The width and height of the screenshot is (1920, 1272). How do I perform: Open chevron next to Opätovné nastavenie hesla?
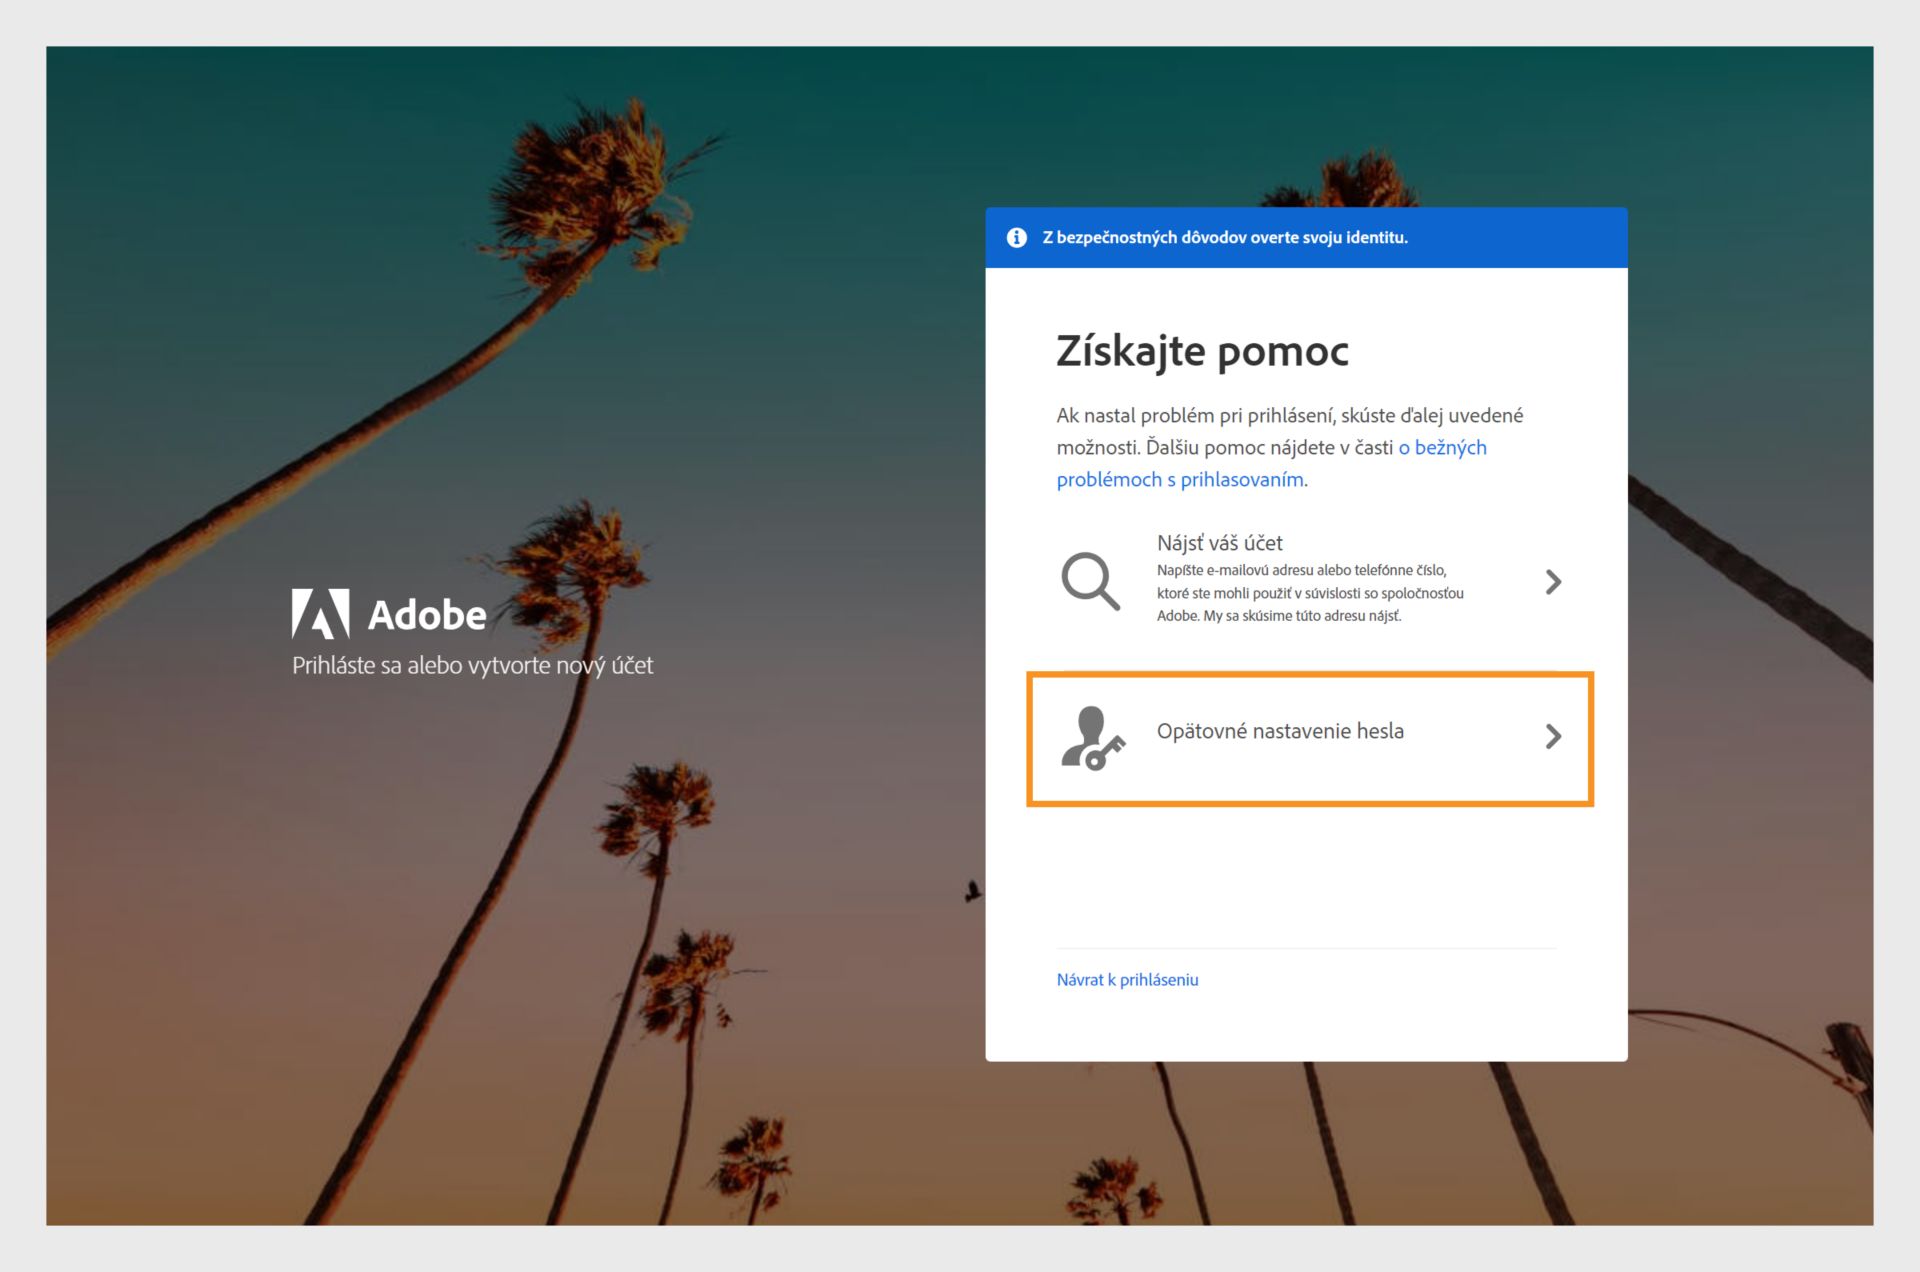pos(1553,737)
